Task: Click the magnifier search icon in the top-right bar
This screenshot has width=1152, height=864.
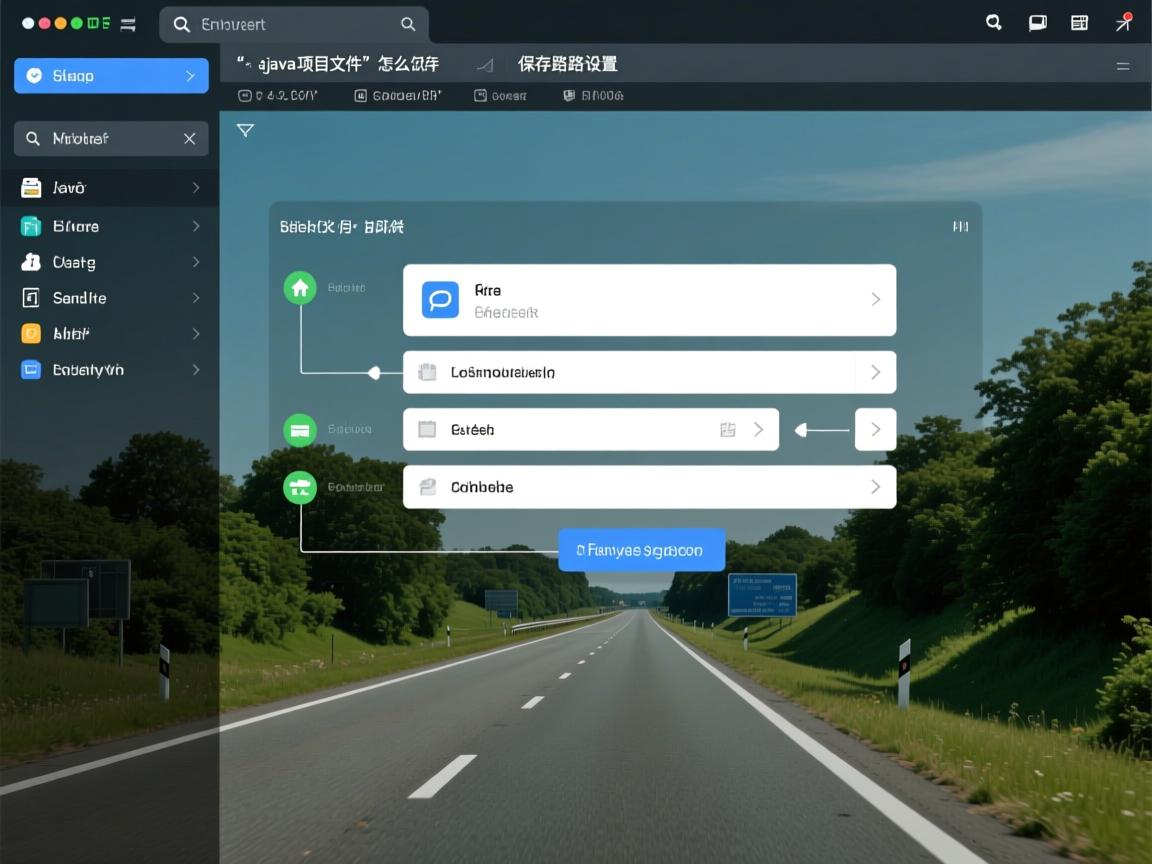Action: [x=993, y=21]
